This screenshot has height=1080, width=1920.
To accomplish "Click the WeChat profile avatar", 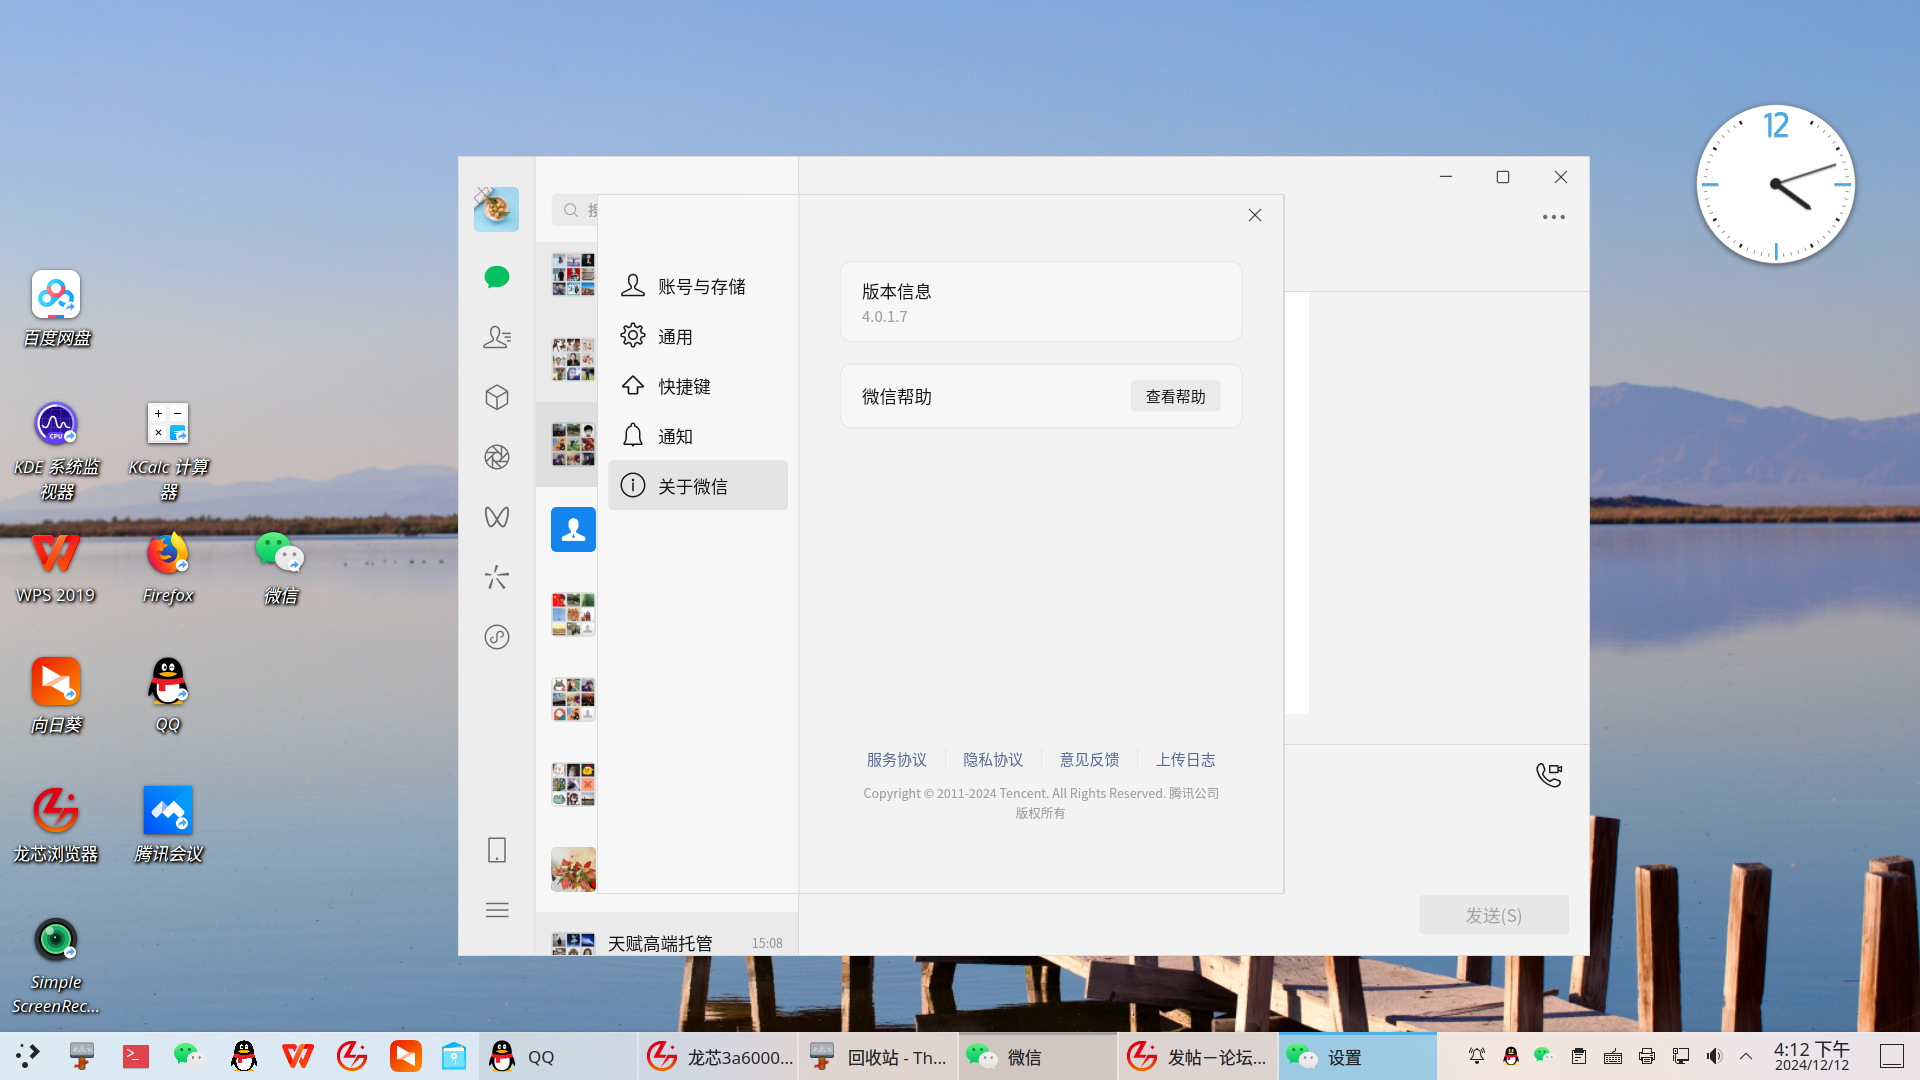I will tap(496, 209).
